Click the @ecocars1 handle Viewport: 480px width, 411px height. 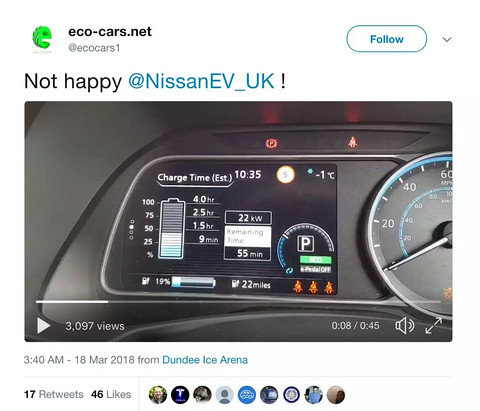[94, 48]
